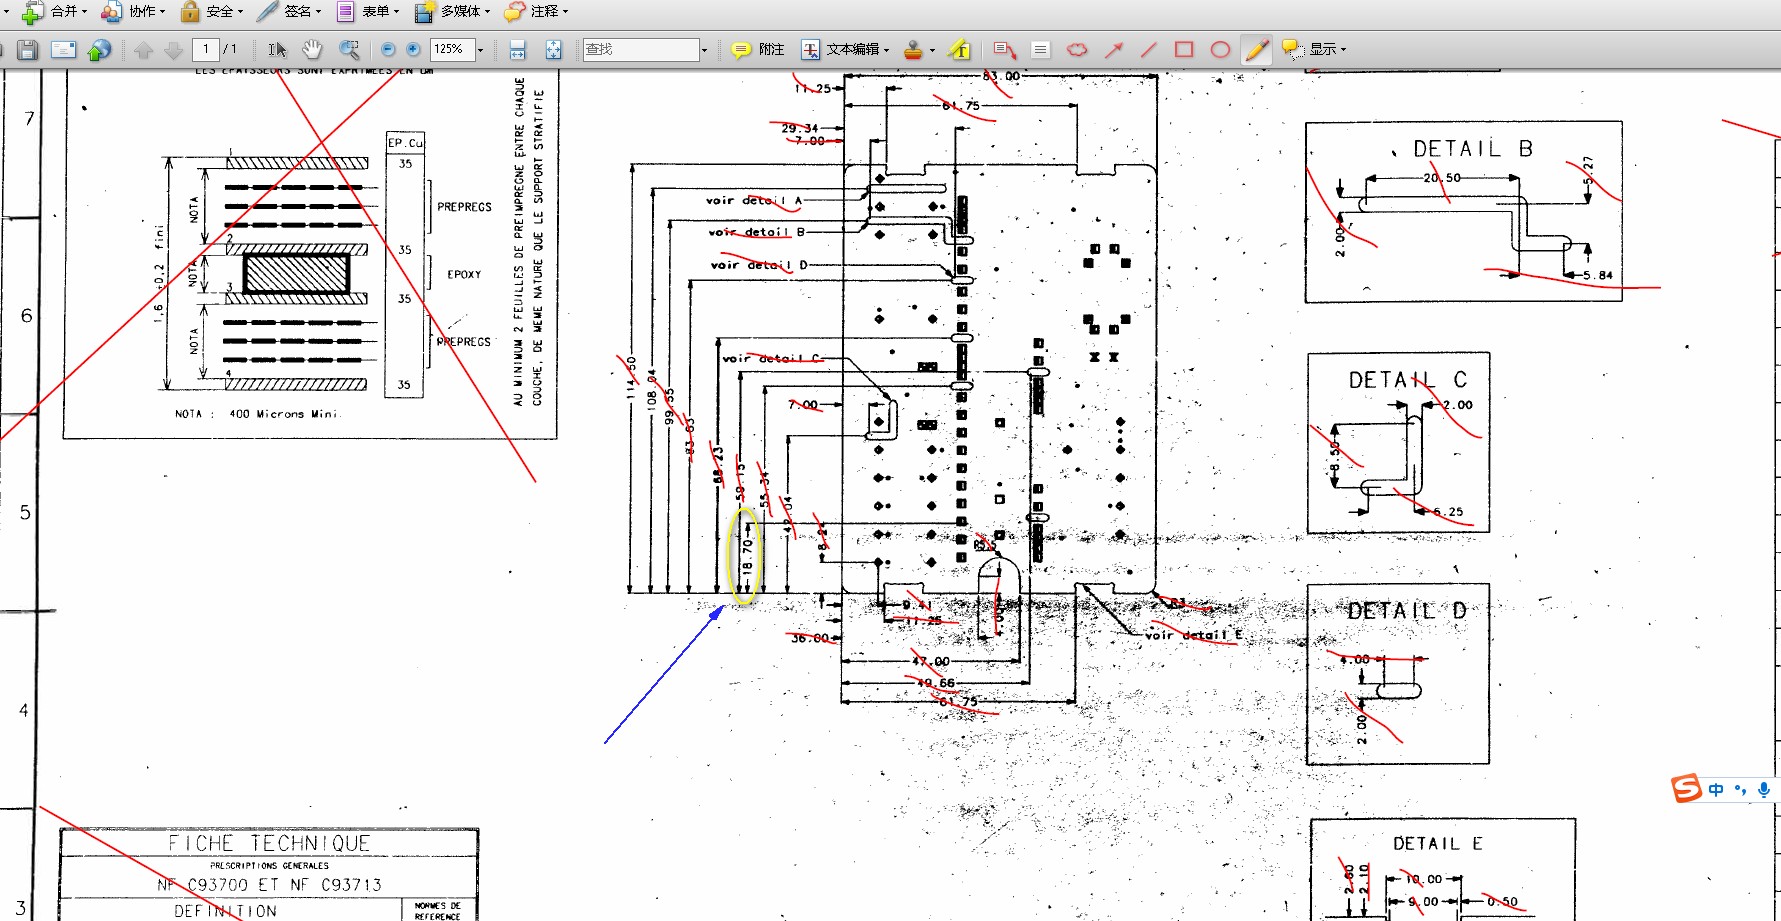1781x921 pixels.
Task: Click the 查找 search field
Action: (640, 49)
